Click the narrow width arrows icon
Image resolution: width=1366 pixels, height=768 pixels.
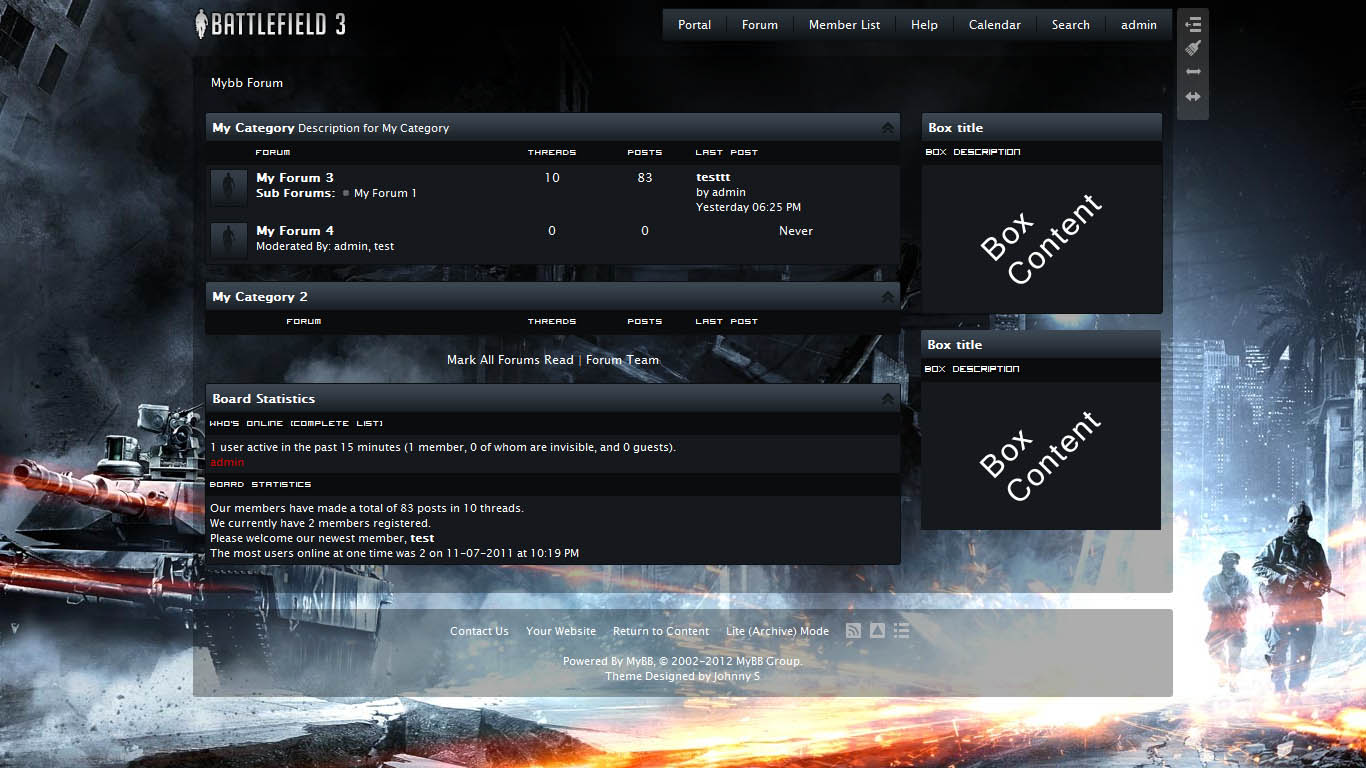(1193, 72)
